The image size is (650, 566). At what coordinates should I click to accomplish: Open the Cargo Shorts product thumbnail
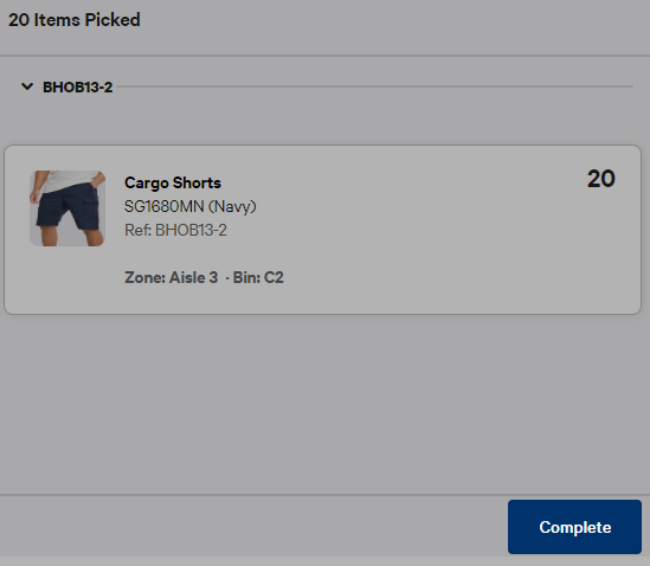[67, 208]
